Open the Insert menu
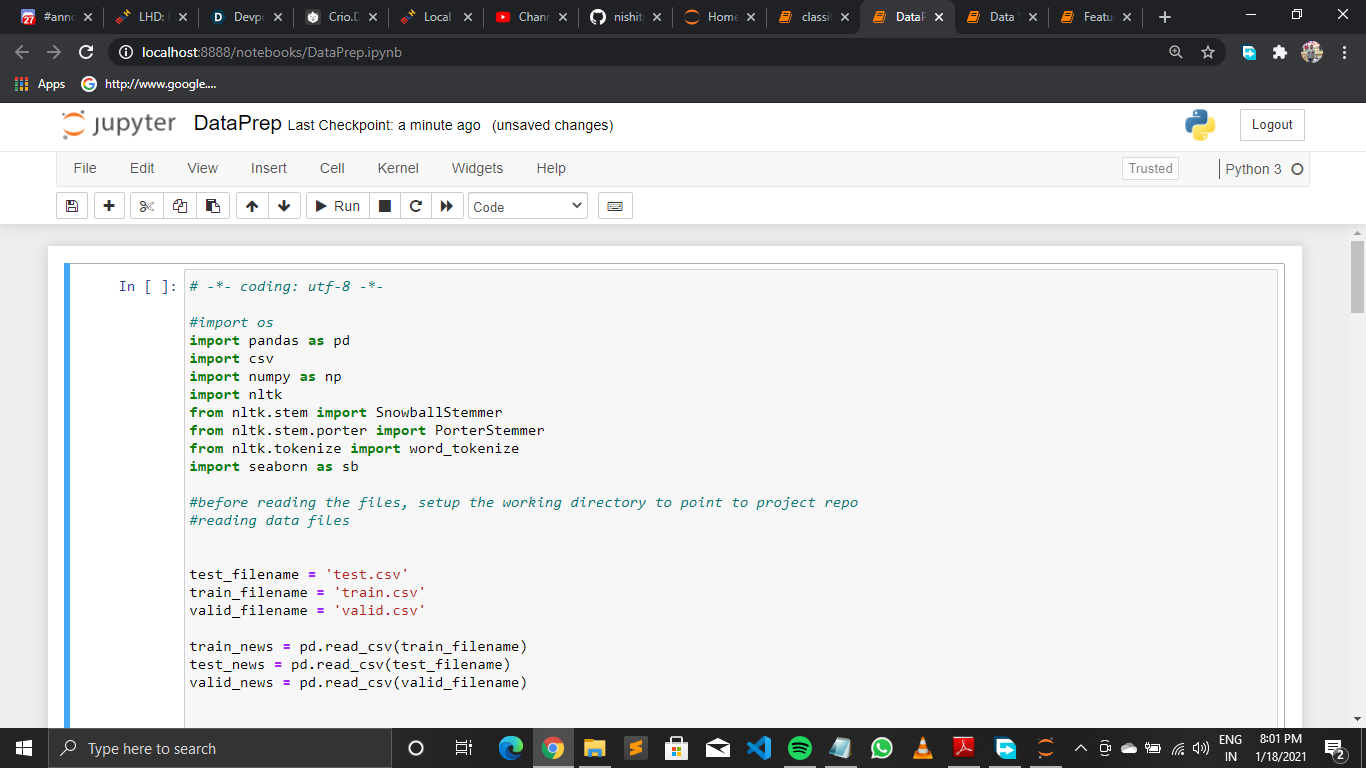 269,168
